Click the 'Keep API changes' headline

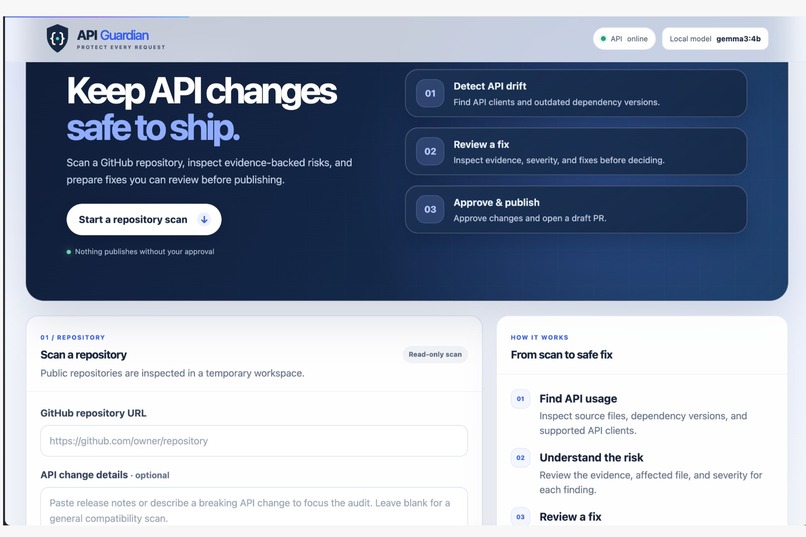coord(202,91)
